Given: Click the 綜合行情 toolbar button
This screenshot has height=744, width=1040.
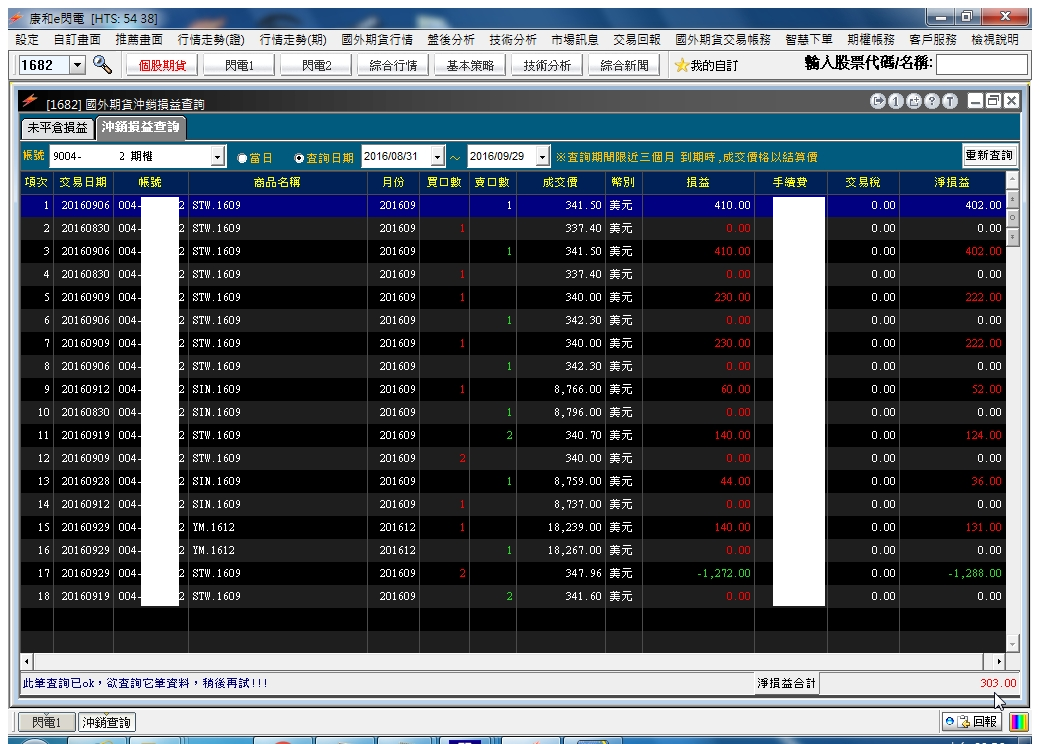Looking at the screenshot, I should click(393, 65).
